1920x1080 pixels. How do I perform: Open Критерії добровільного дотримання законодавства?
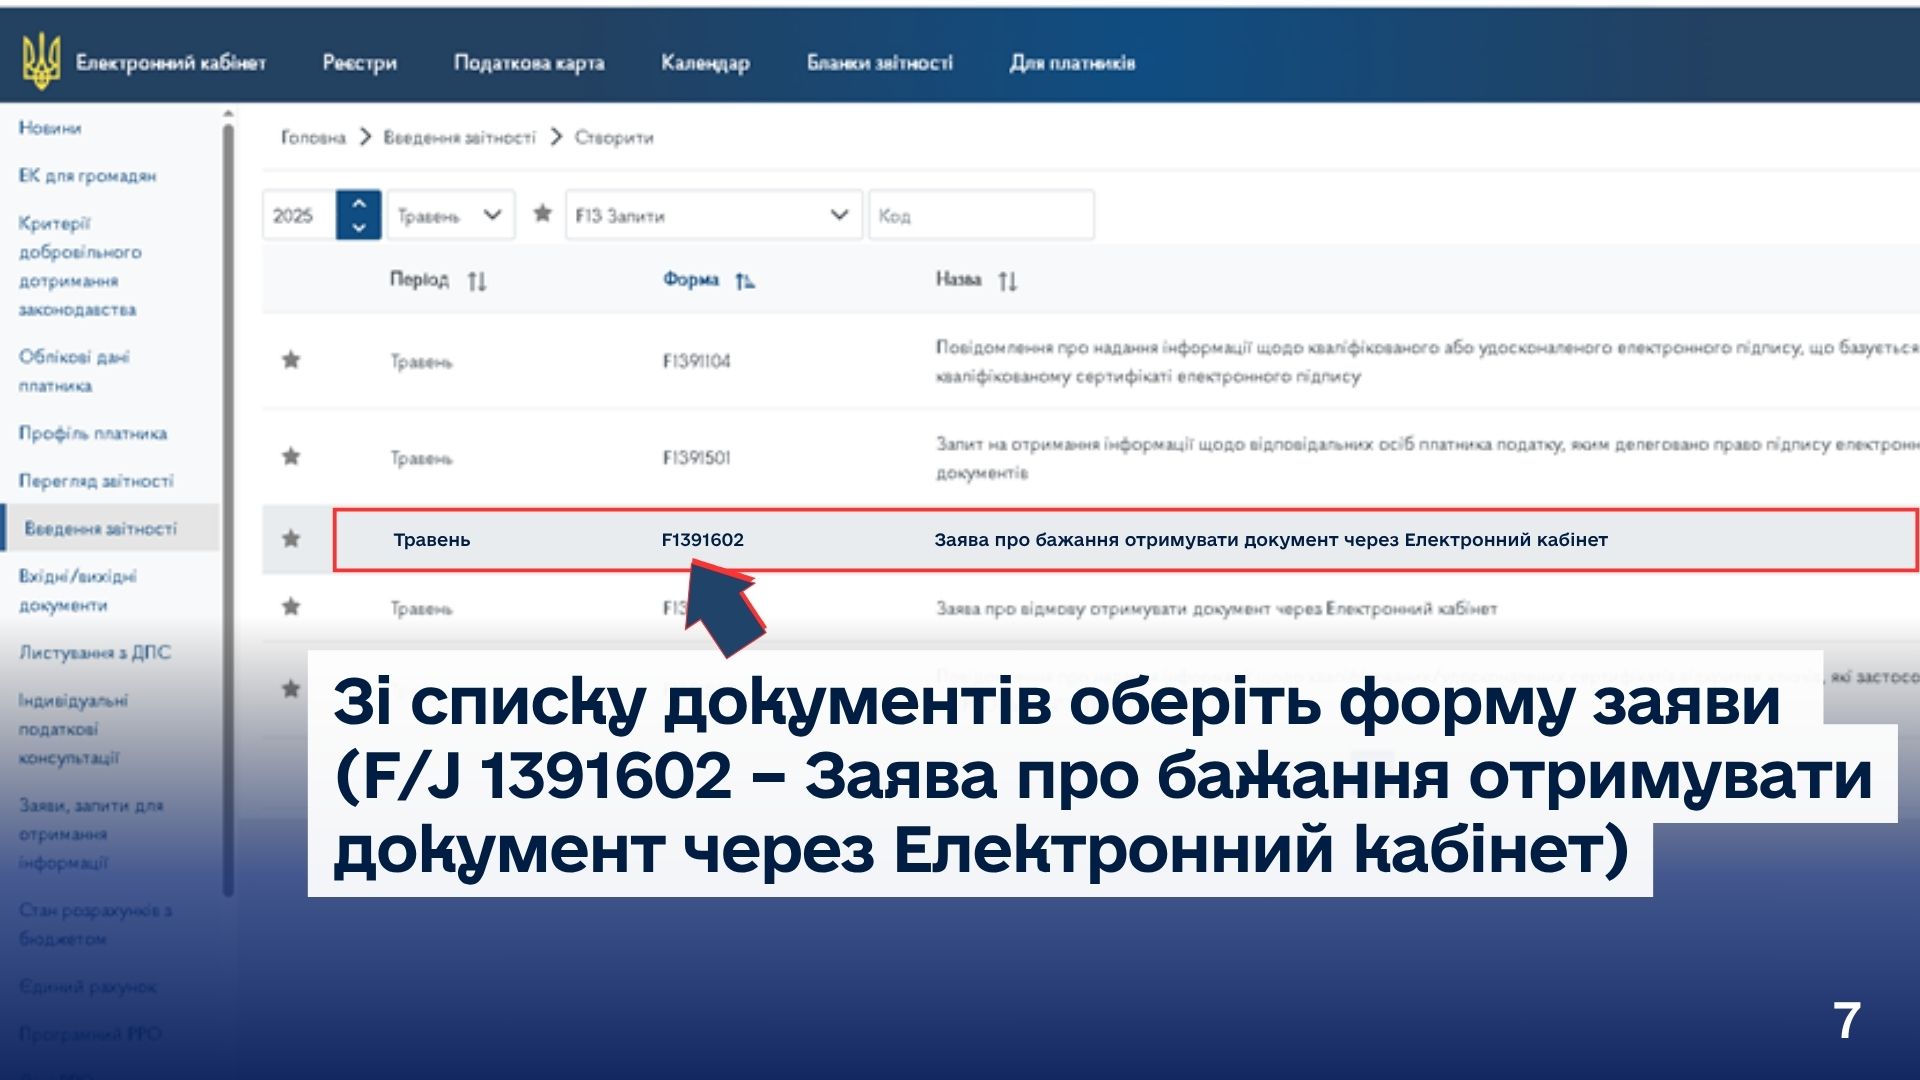pos(80,266)
